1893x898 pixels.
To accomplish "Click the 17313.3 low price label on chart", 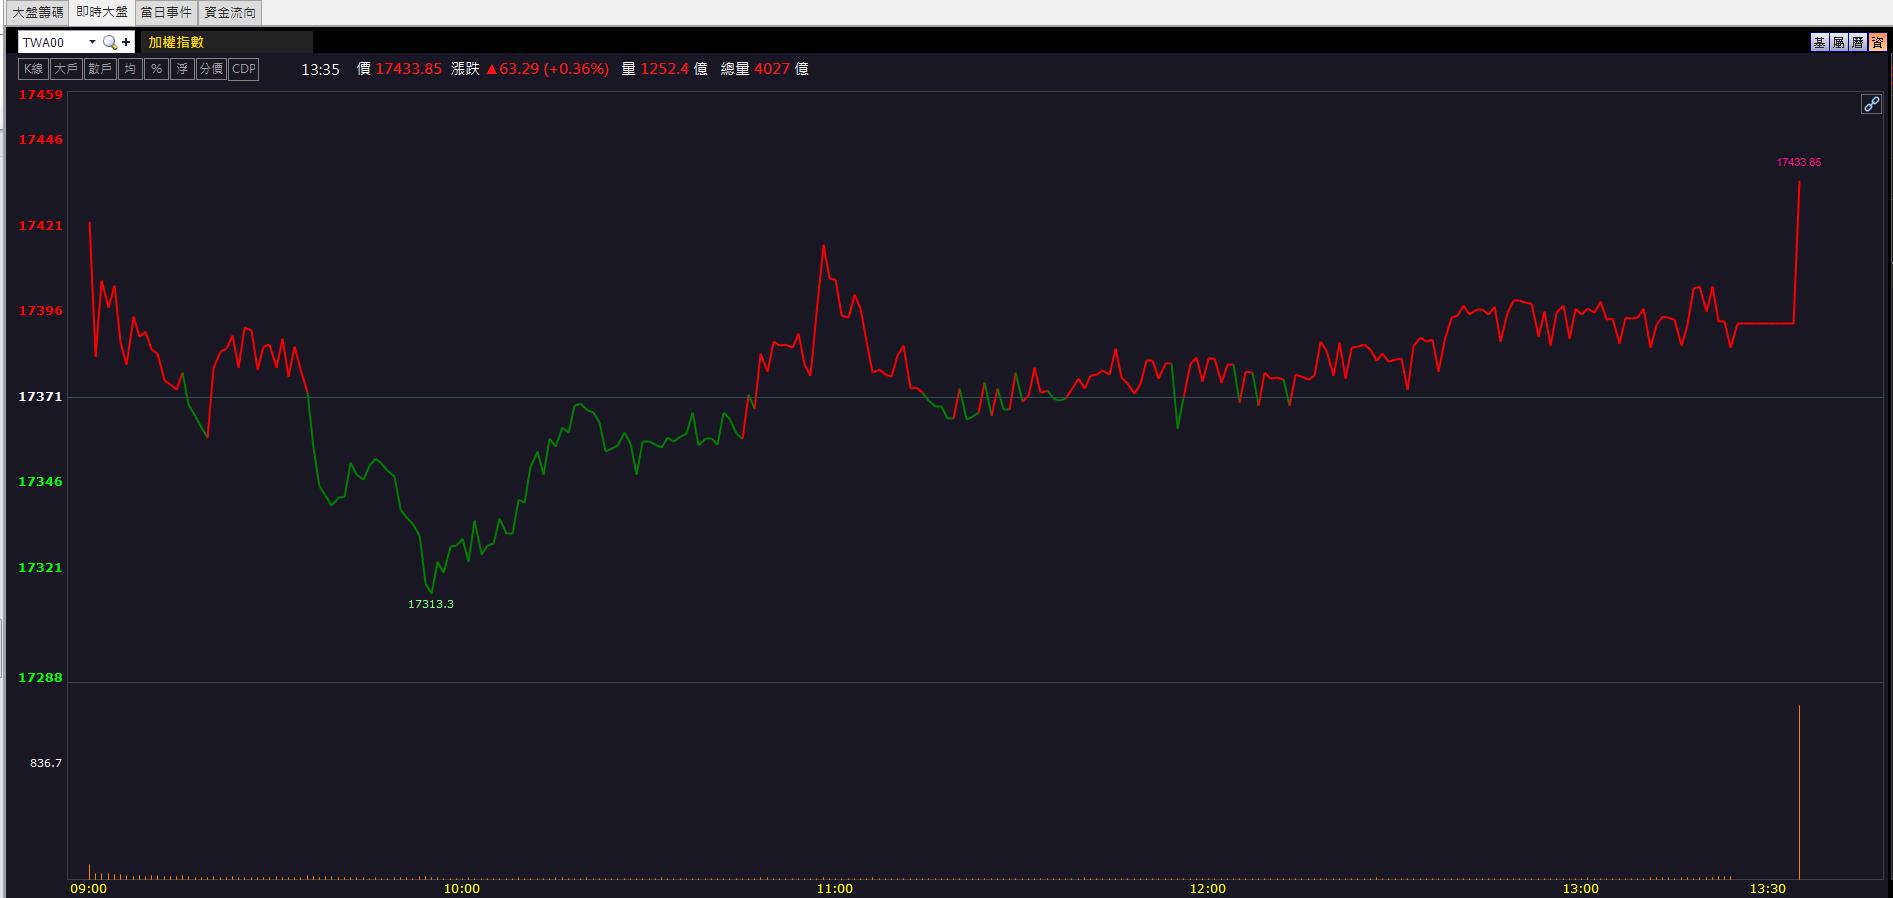I will pyautogui.click(x=431, y=604).
